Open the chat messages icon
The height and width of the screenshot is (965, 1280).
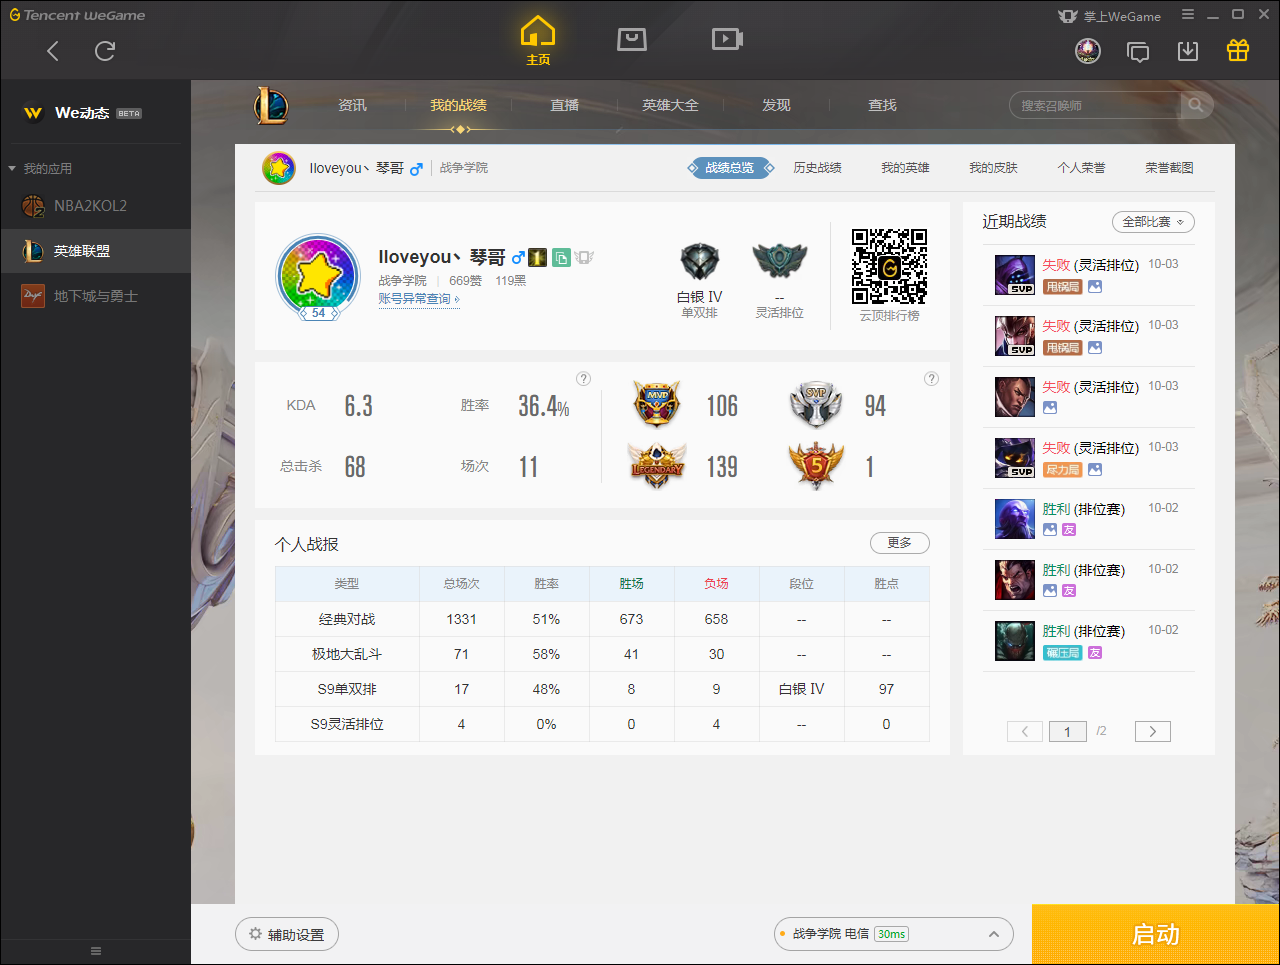1138,51
